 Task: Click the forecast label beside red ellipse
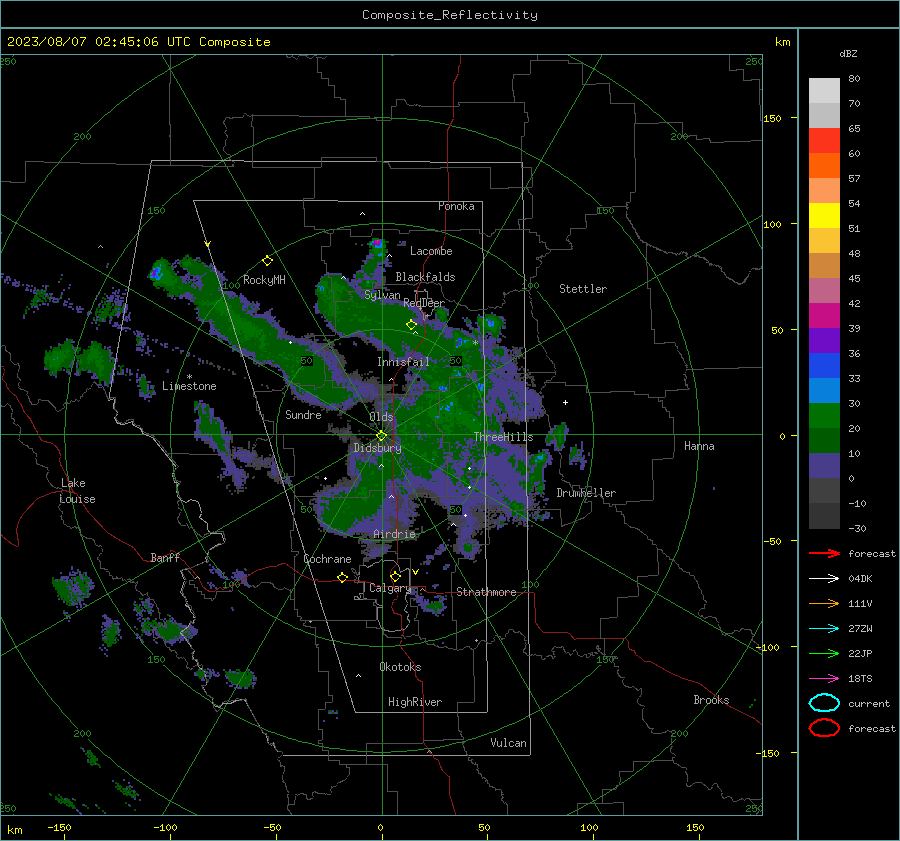[872, 728]
